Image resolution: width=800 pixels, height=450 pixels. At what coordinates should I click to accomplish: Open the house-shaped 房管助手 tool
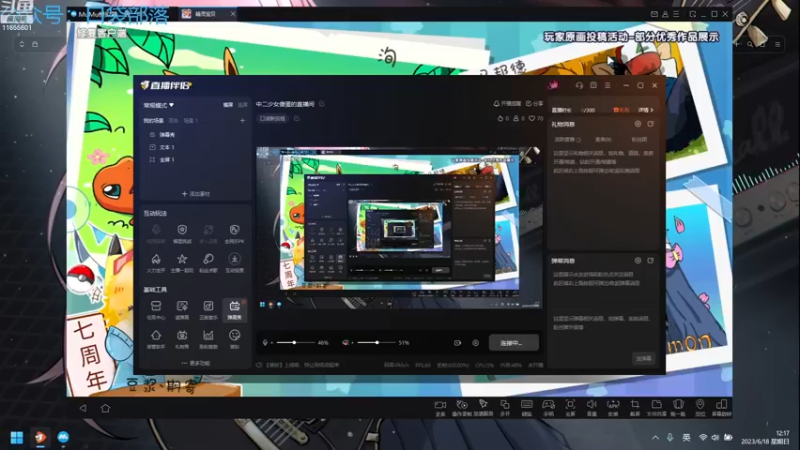tap(156, 339)
